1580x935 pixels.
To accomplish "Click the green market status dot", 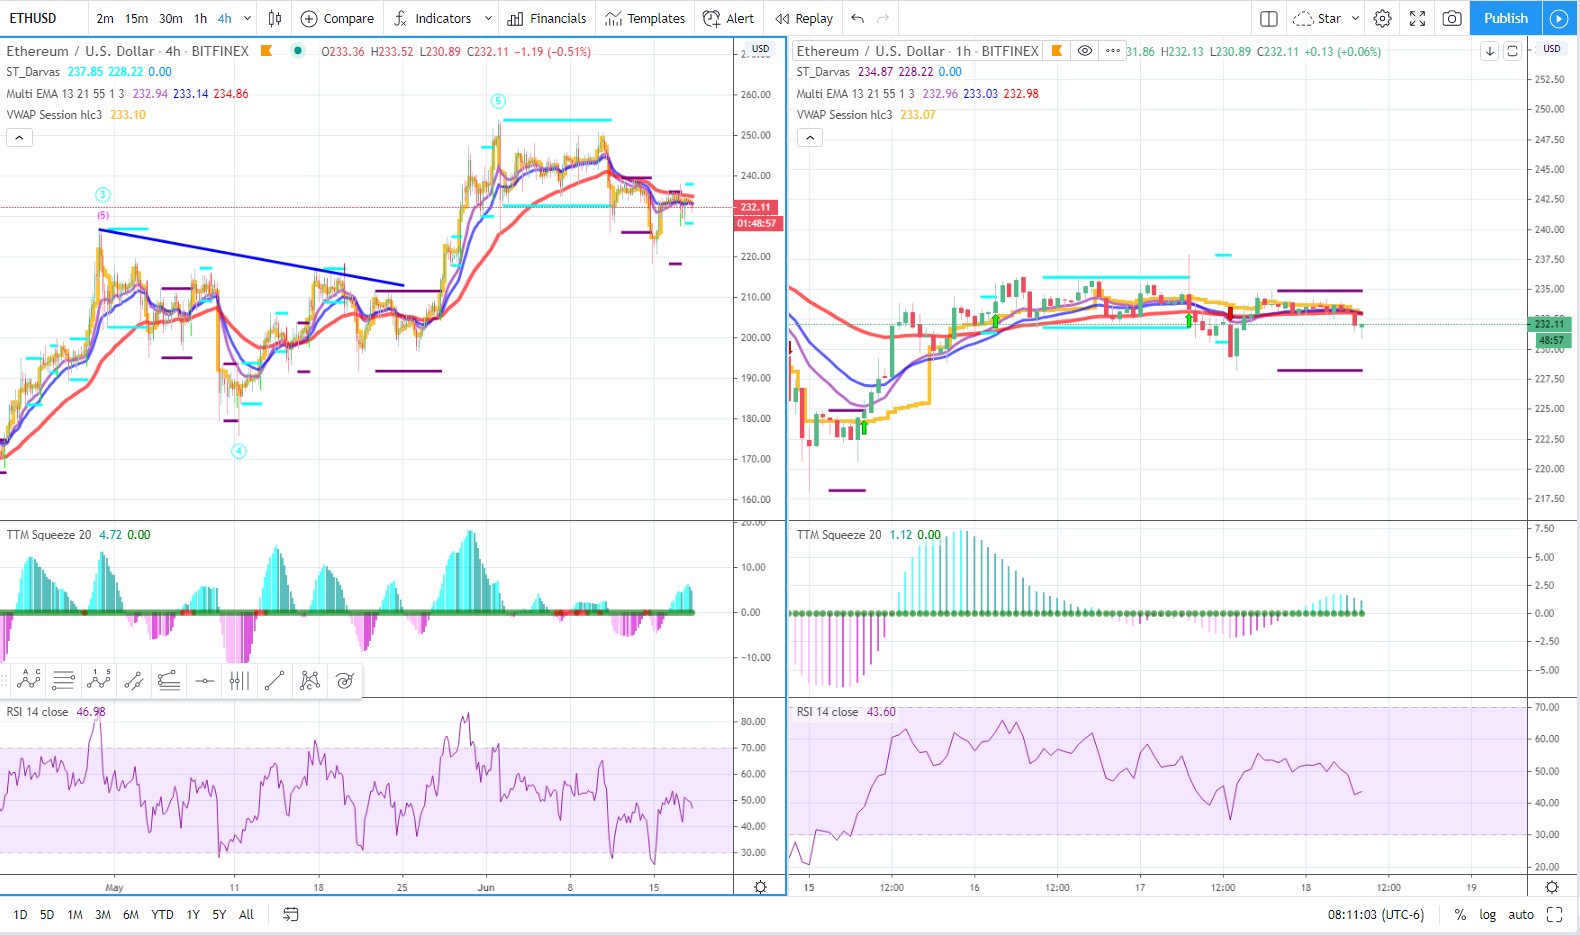I will pyautogui.click(x=298, y=51).
